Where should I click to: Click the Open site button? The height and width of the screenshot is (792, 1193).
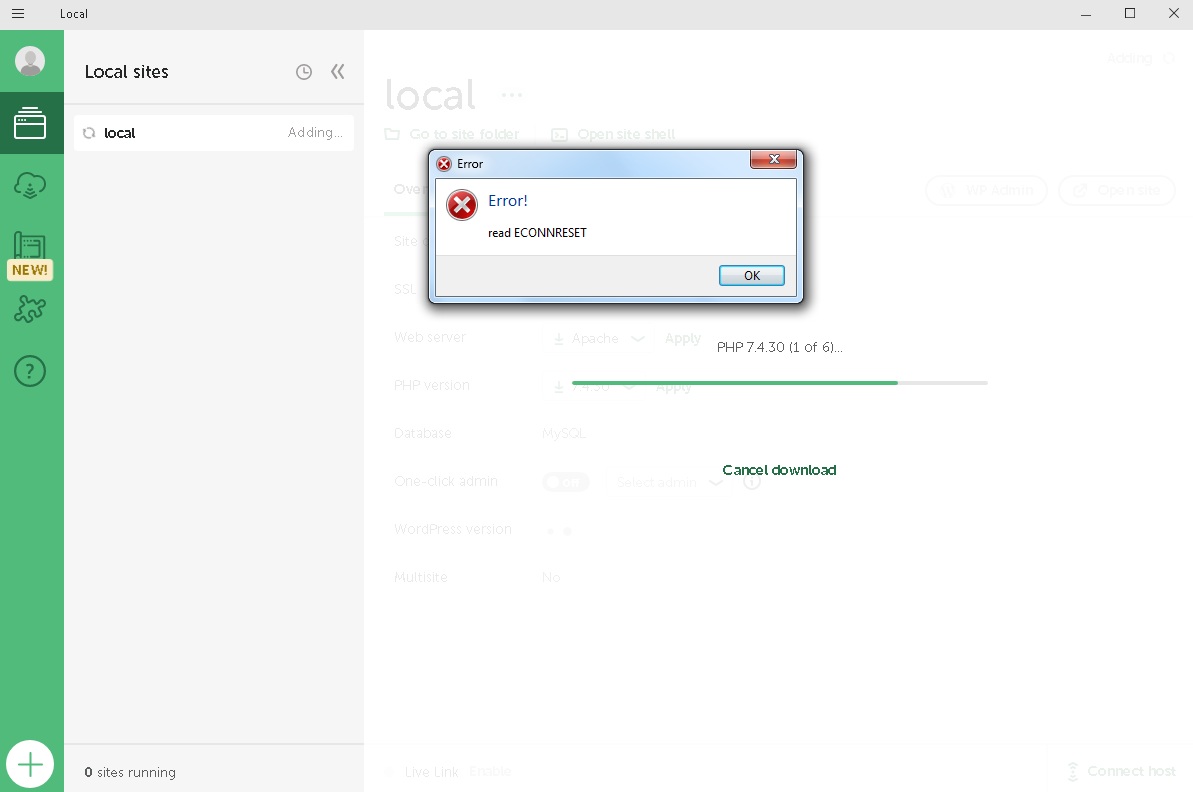(x=1117, y=190)
